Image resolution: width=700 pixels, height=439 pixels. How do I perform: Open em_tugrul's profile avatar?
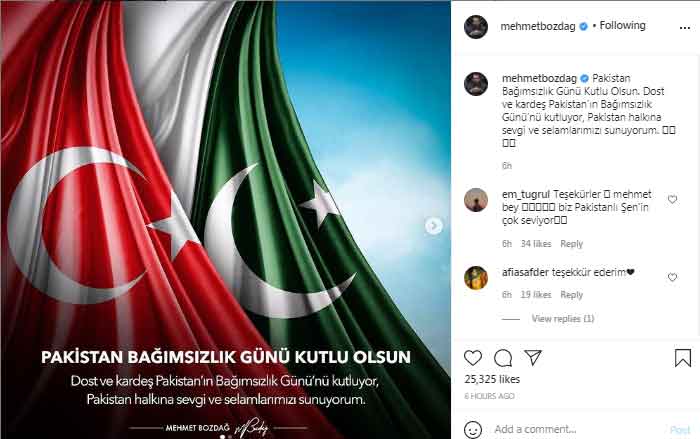point(476,200)
